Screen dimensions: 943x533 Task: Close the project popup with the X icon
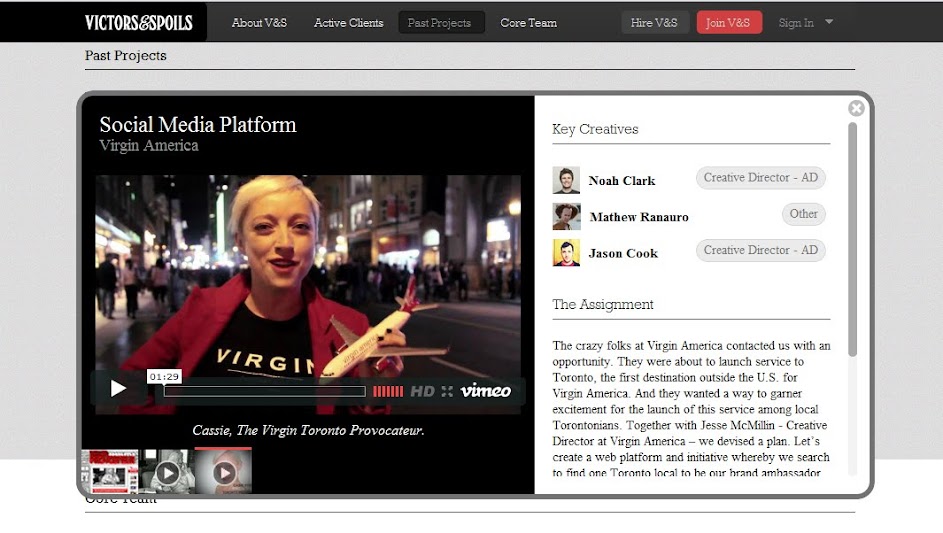[x=856, y=108]
